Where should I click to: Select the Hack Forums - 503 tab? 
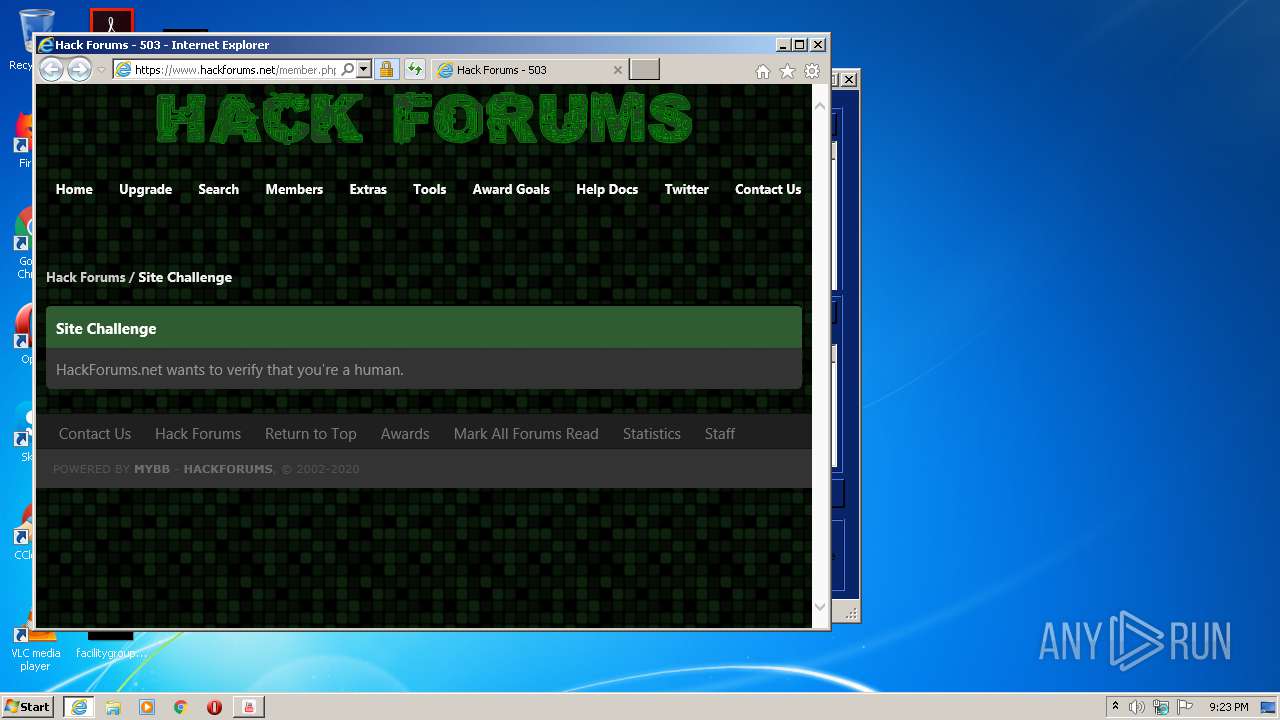[x=529, y=70]
